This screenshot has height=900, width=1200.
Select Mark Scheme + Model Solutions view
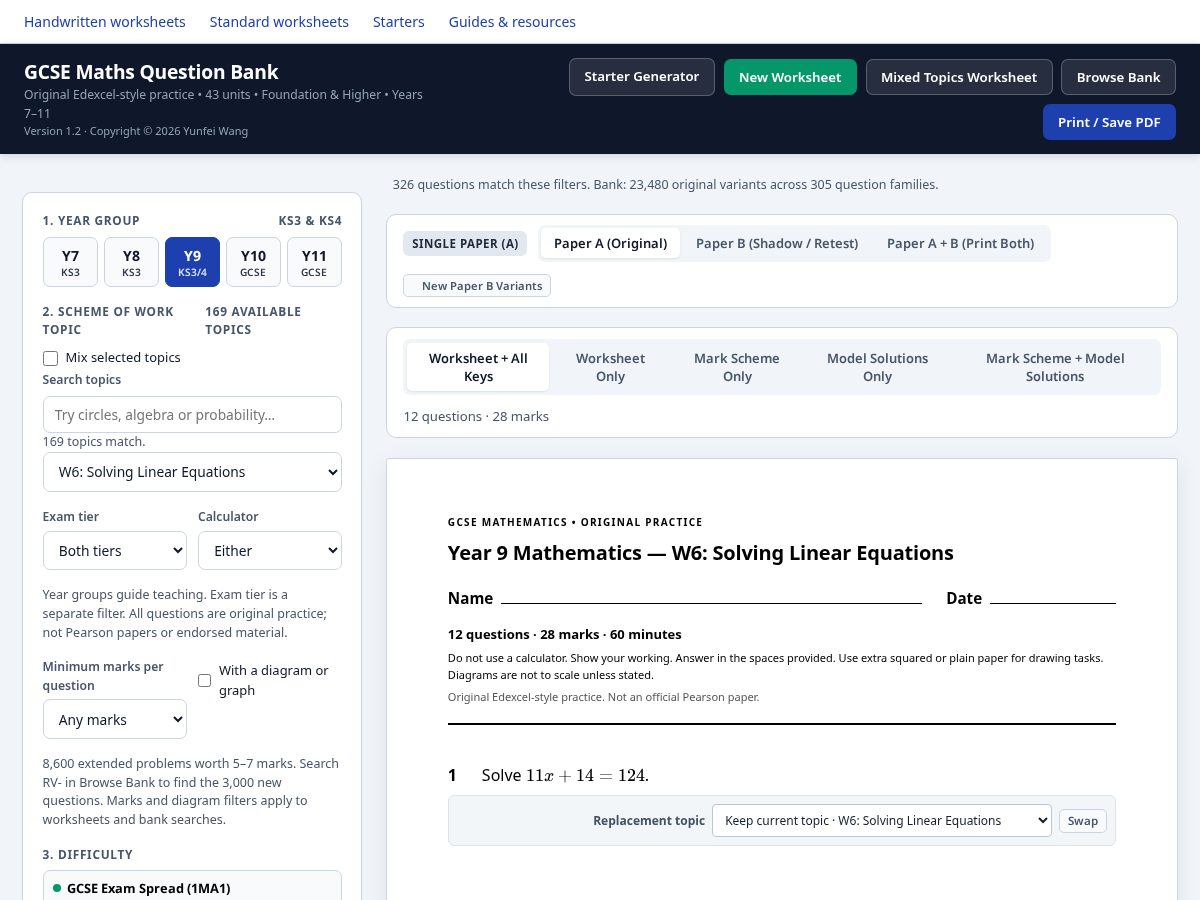coord(1055,367)
